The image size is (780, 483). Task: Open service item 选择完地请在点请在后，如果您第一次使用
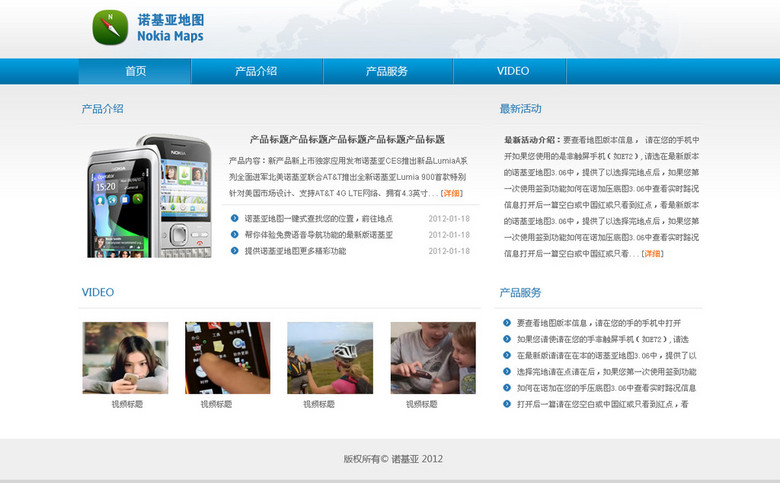[x=606, y=372]
